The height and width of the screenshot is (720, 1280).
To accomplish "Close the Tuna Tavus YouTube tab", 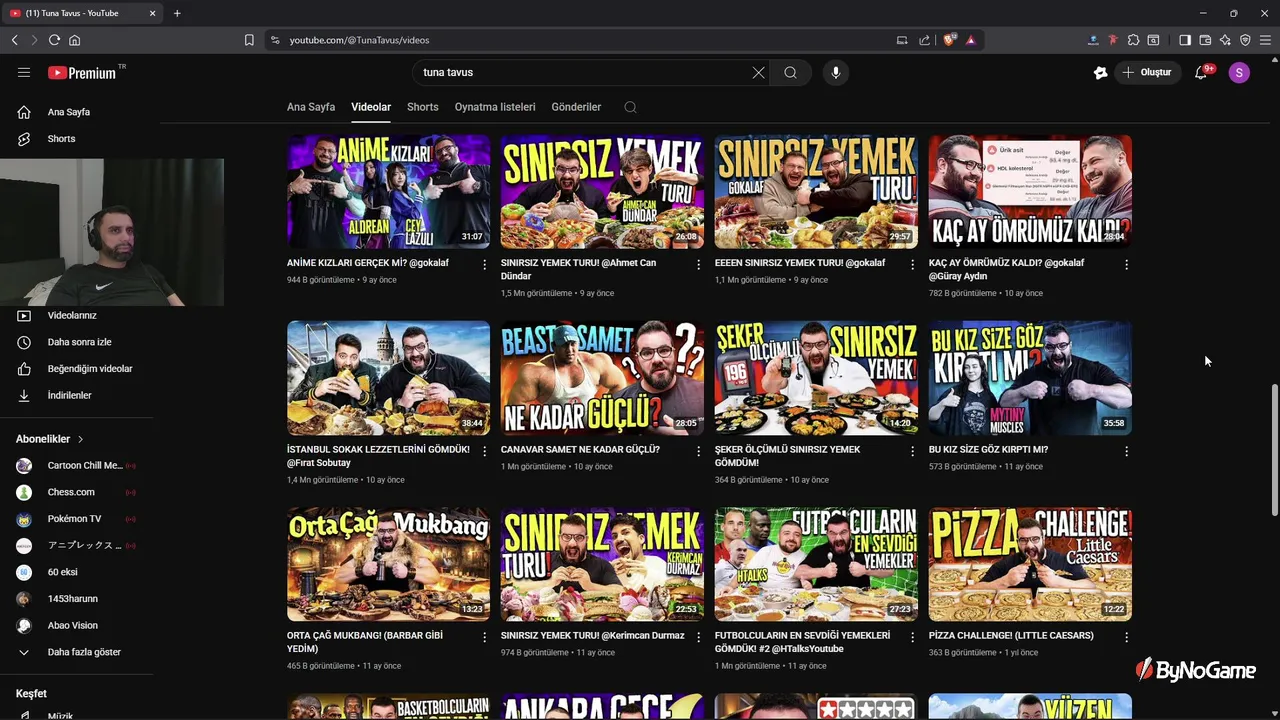I will click(152, 13).
